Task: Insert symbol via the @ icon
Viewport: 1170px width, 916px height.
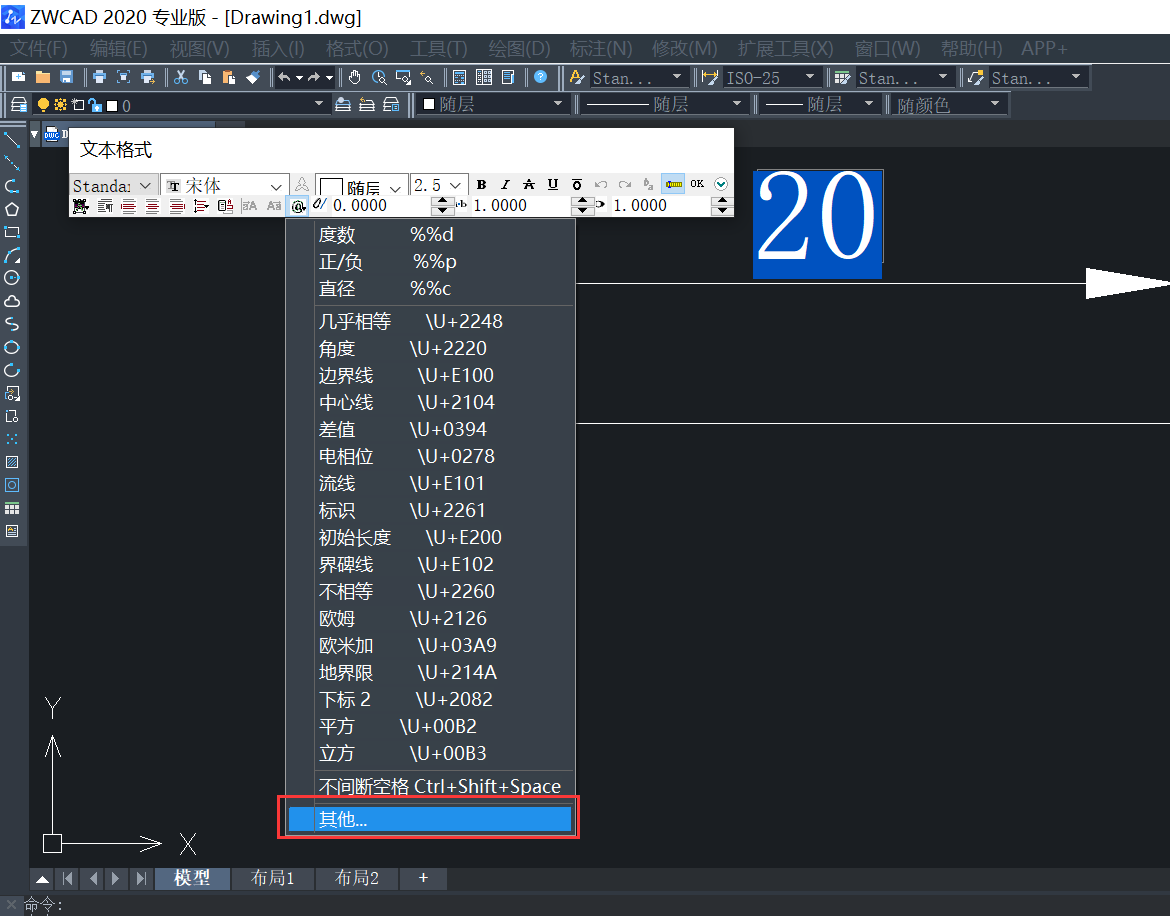Action: [298, 206]
